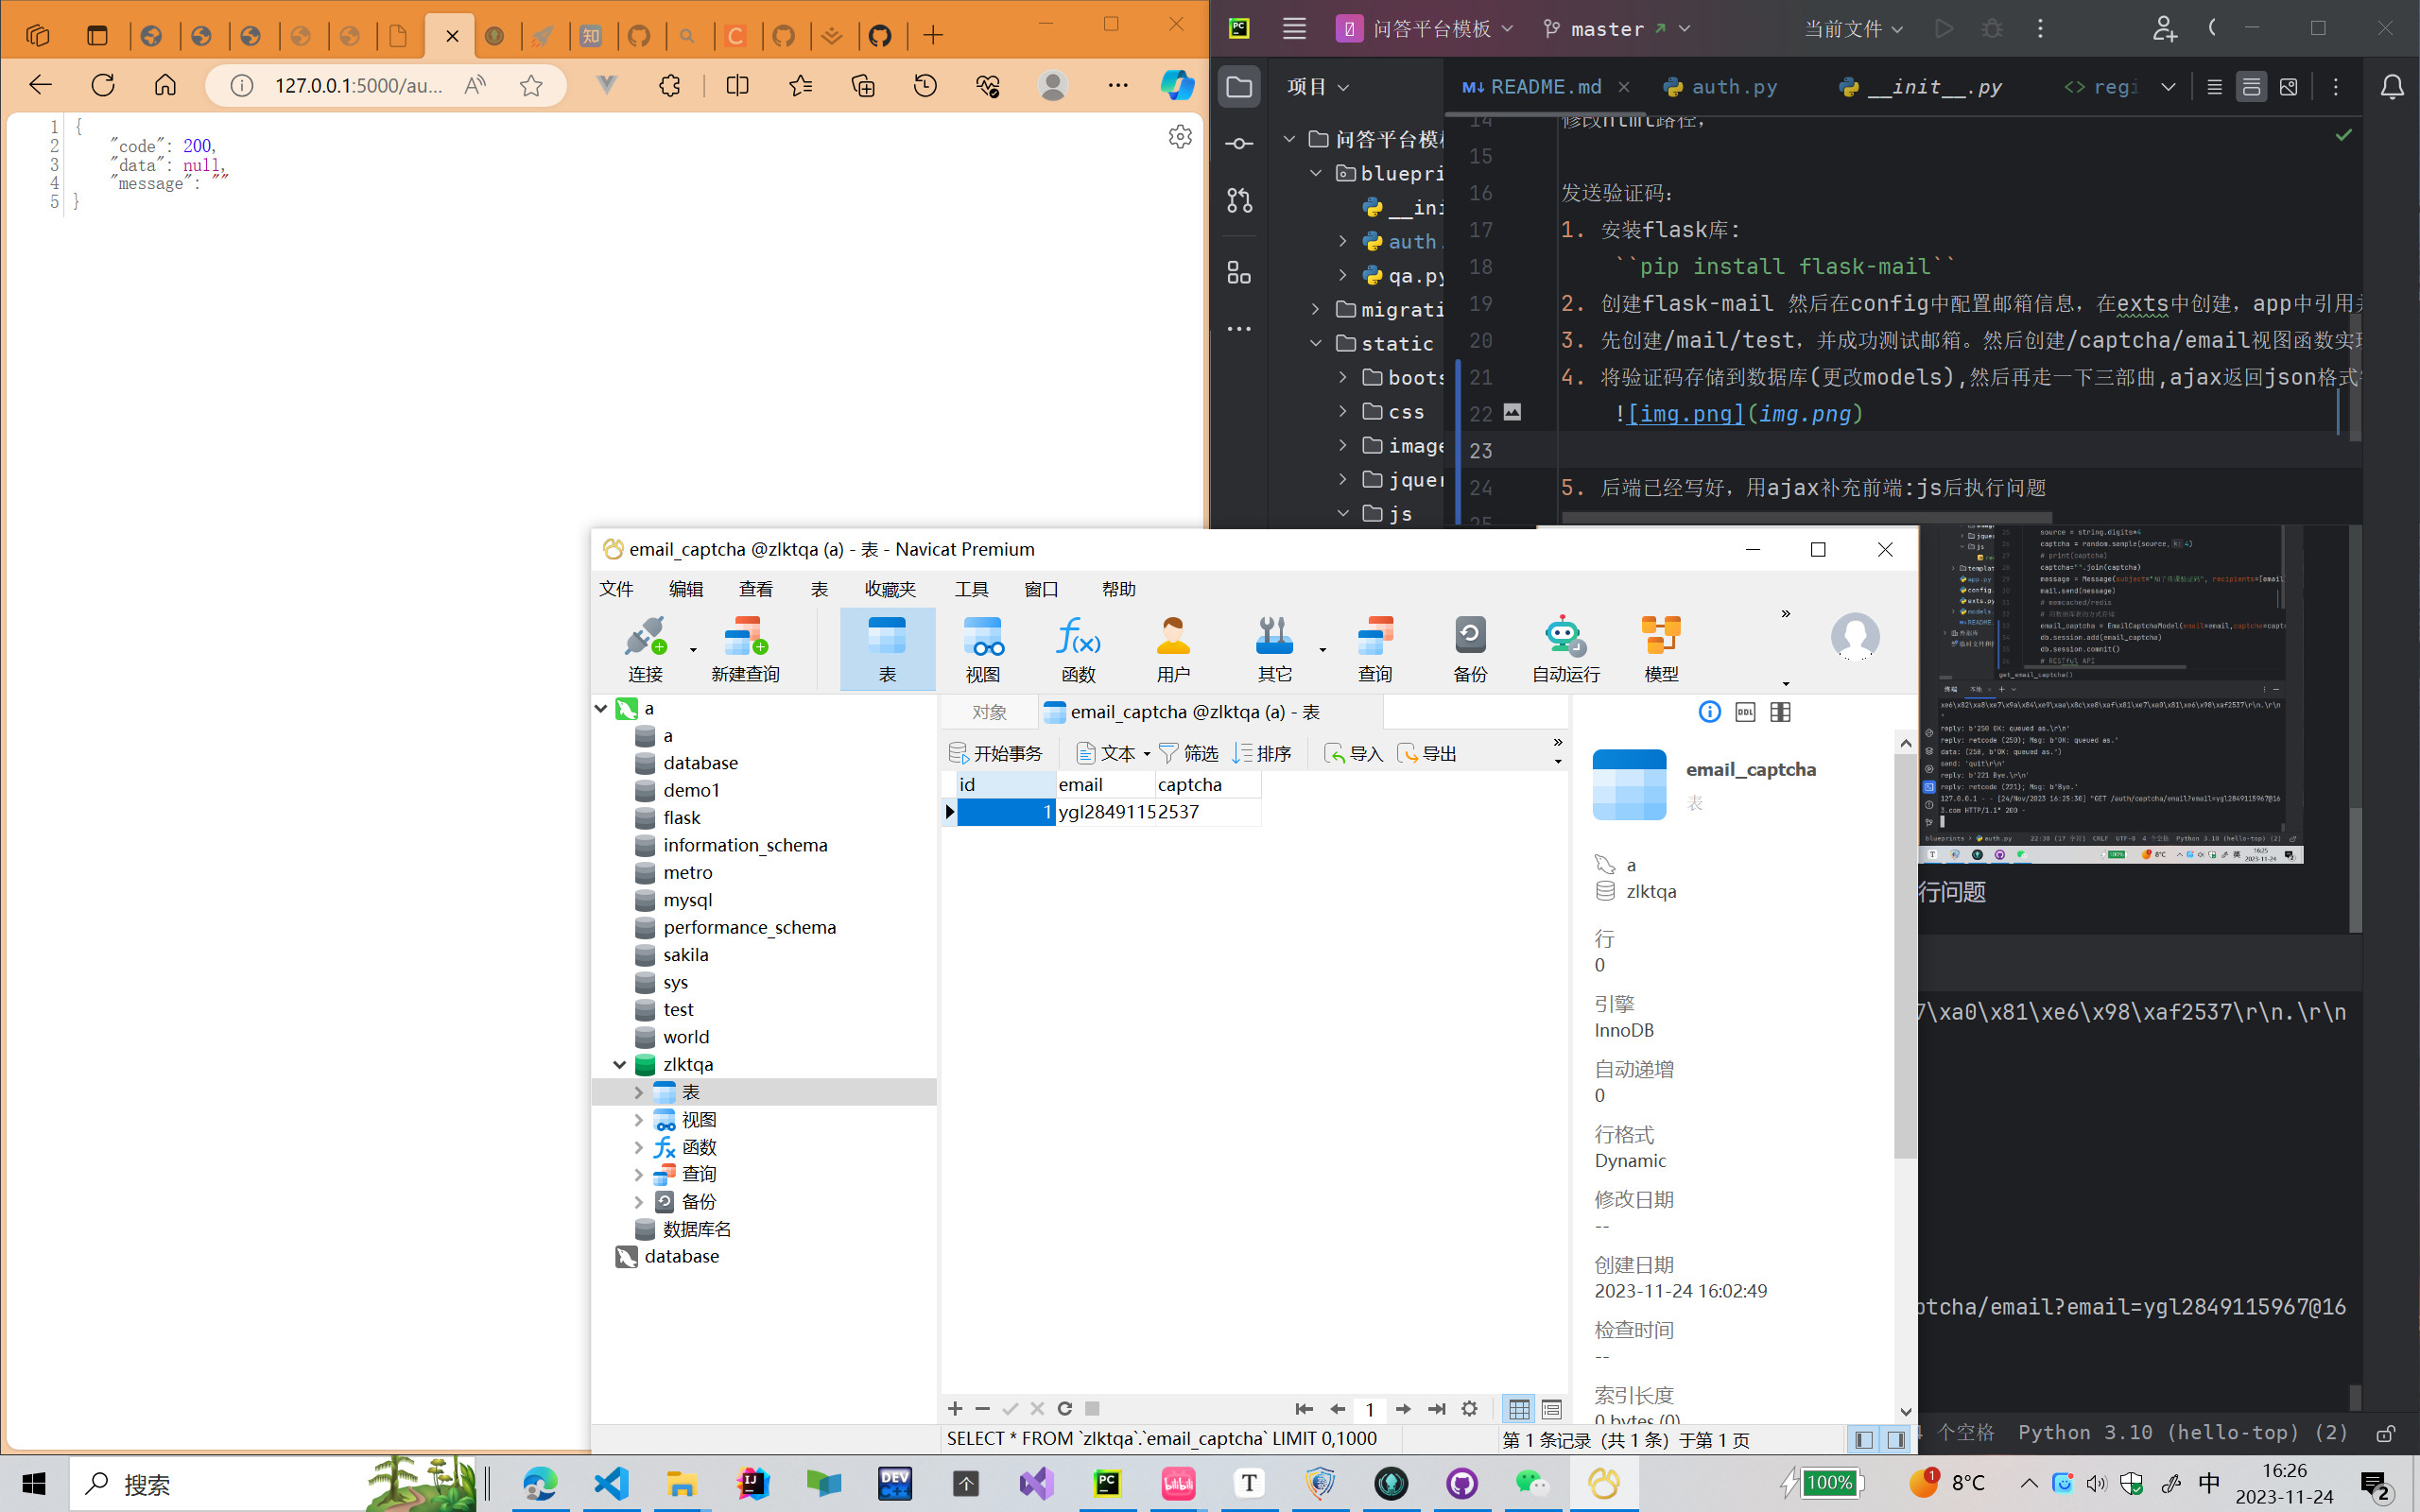Image resolution: width=2420 pixels, height=1512 pixels.
Task: Toggle PyCharm editor-only view mode
Action: (2214, 87)
